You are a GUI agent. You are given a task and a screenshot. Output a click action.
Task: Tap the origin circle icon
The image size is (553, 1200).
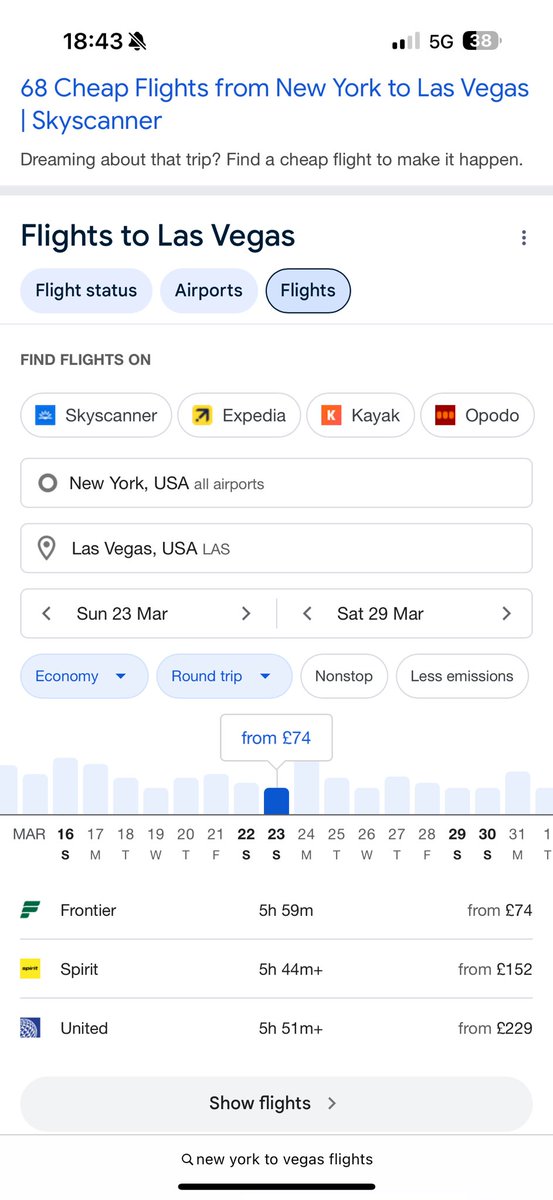[x=47, y=484]
